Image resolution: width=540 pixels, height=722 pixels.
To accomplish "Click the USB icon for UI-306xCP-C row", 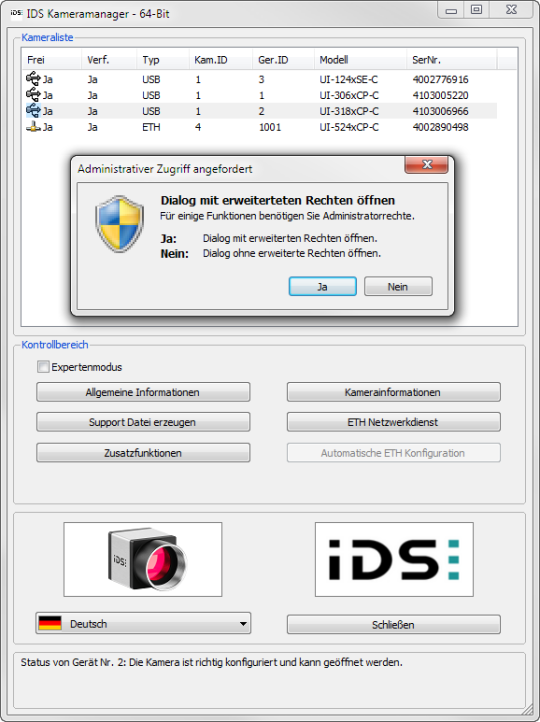I will 33,95.
